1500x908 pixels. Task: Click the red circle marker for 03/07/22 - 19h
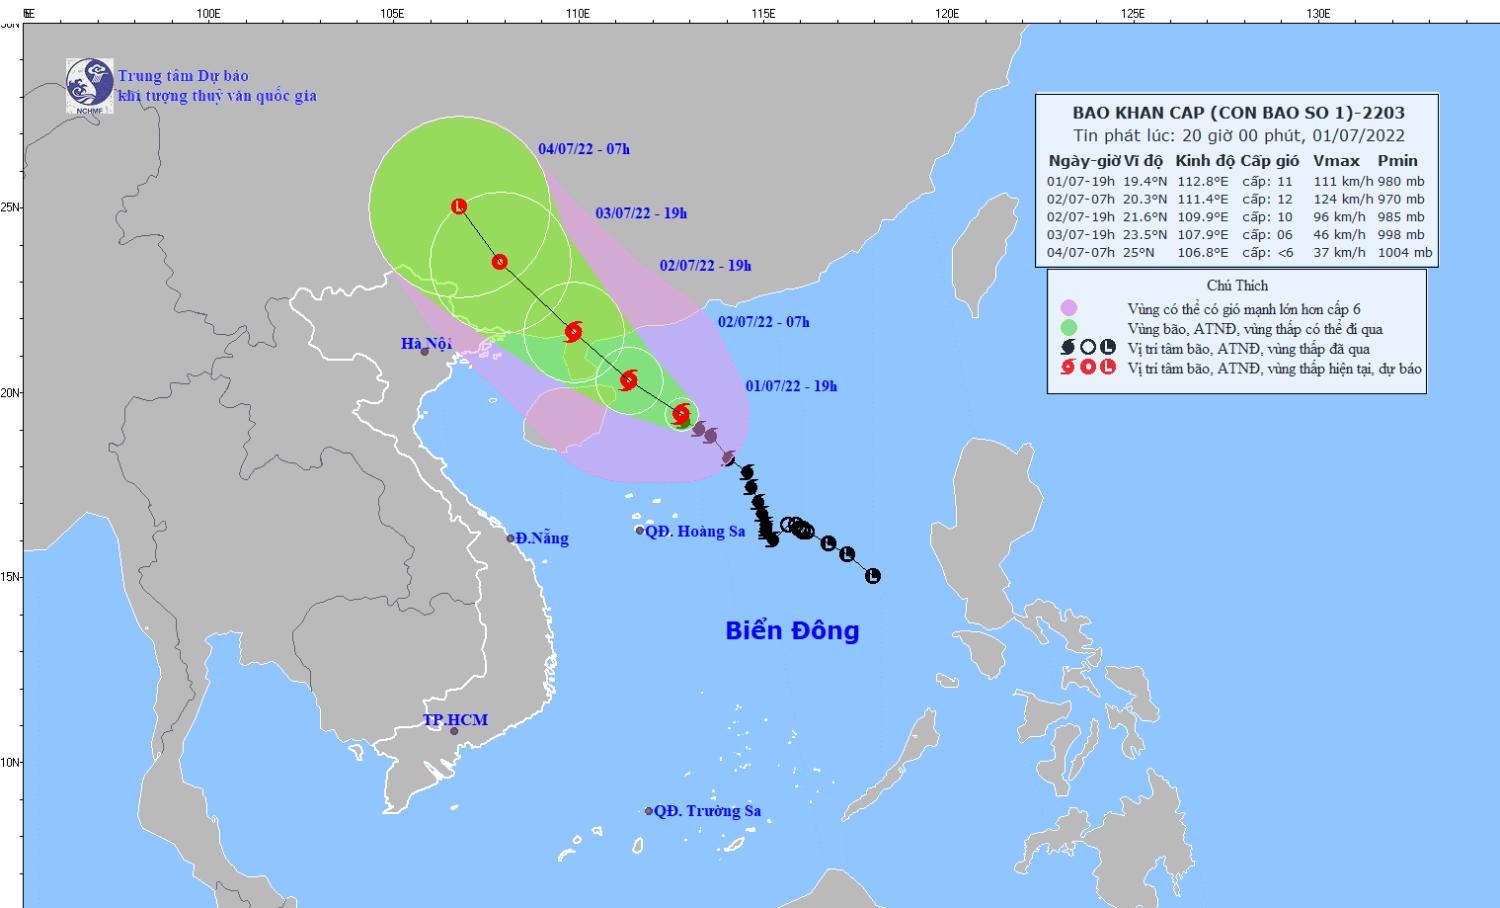[x=499, y=262]
